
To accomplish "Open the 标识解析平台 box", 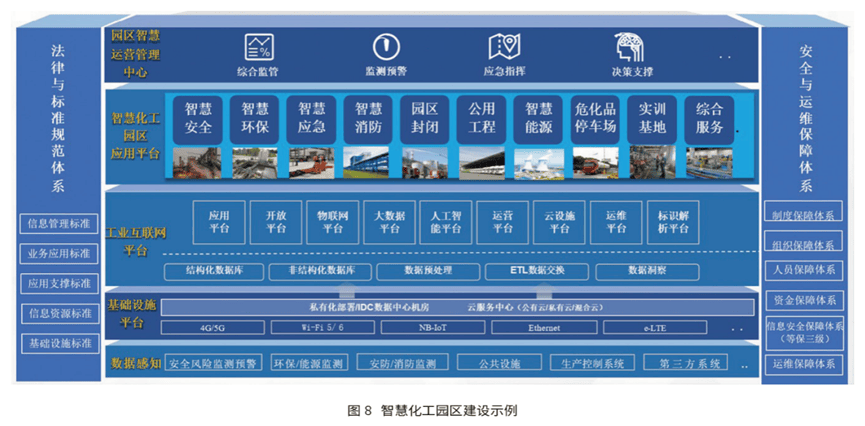I will 670,222.
